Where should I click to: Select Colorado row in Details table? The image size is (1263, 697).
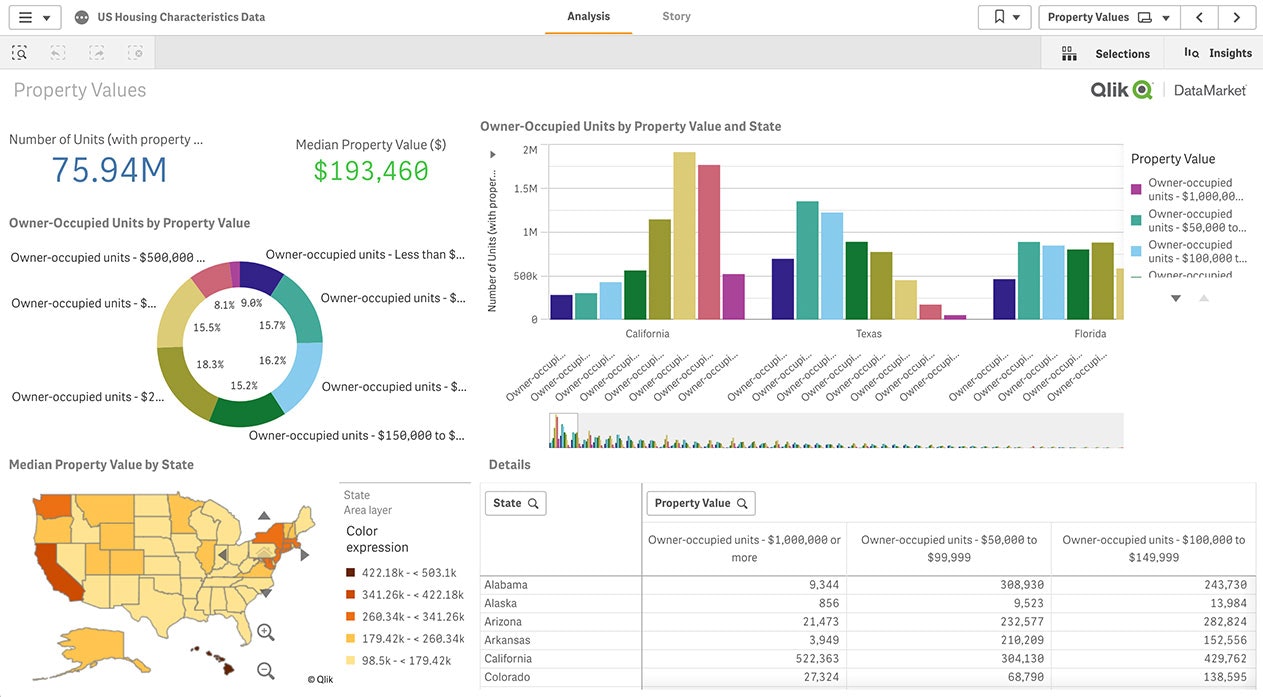coord(868,677)
